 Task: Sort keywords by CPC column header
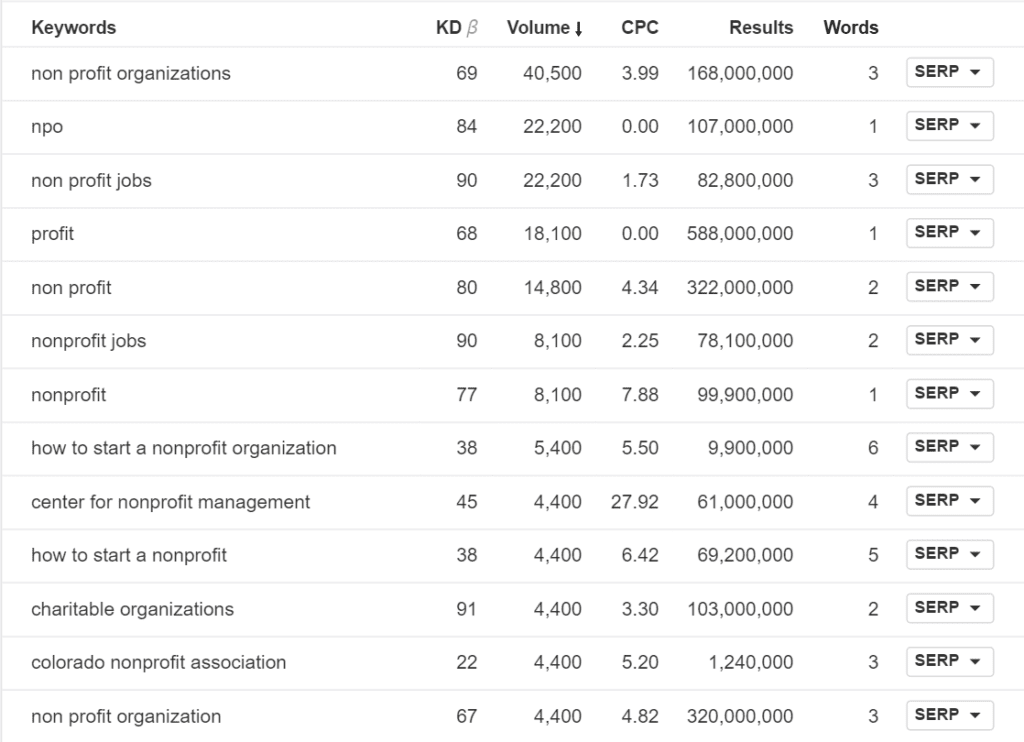(639, 28)
